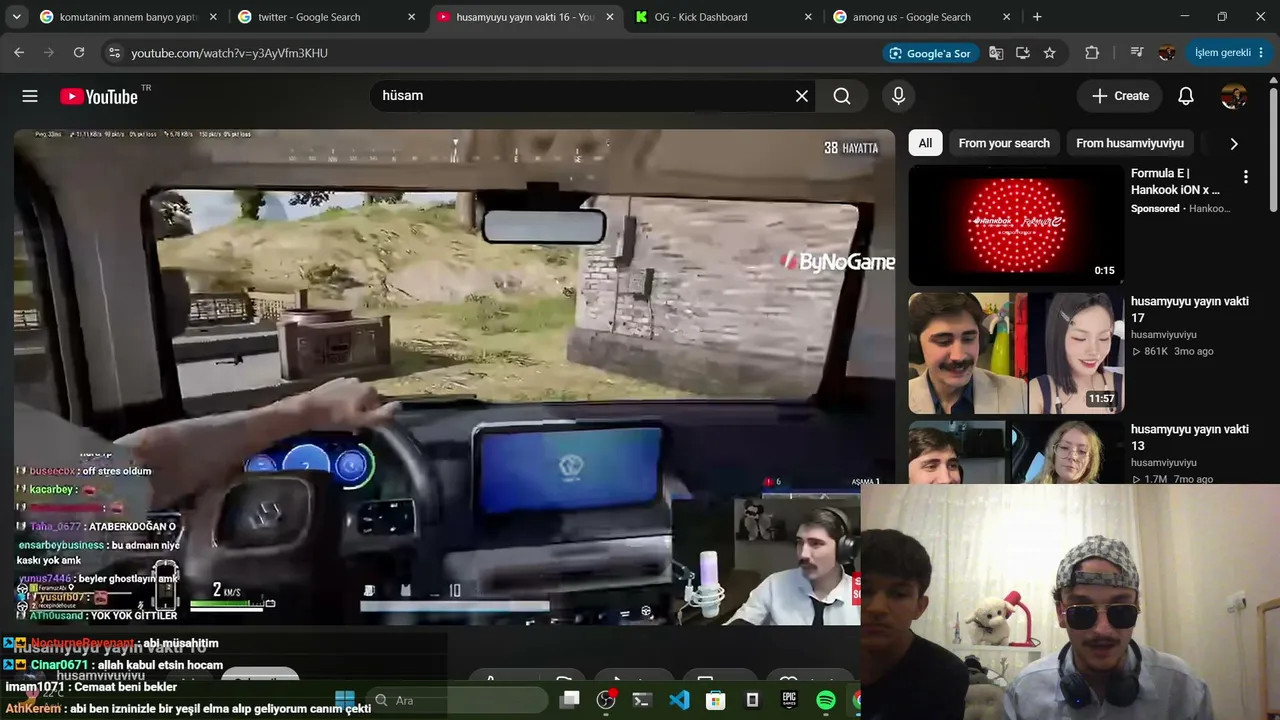The height and width of the screenshot is (720, 1280).
Task: Open Visual Studio Code from the taskbar
Action: coord(679,700)
